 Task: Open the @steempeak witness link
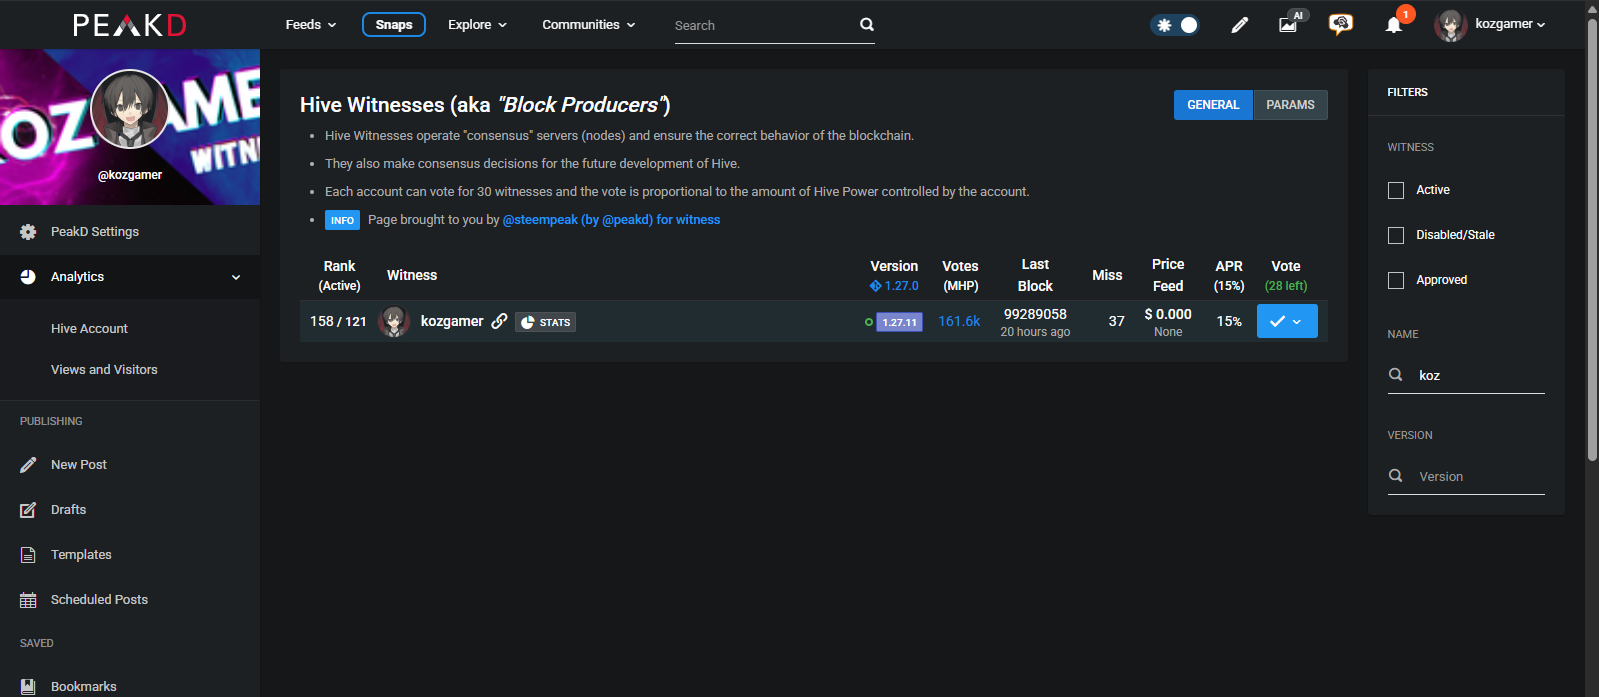coord(611,220)
